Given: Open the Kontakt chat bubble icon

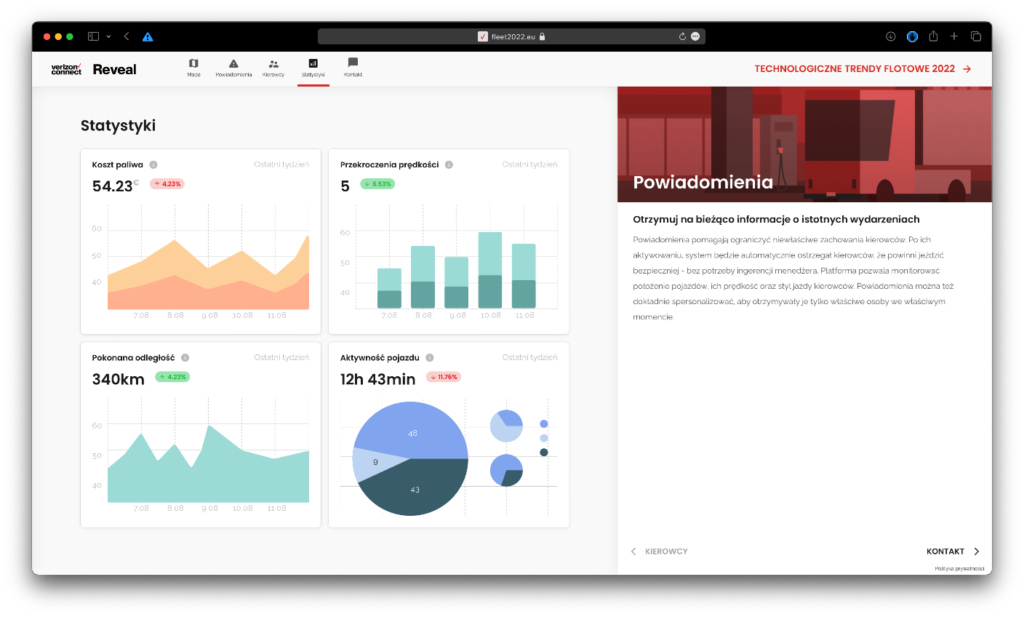Looking at the screenshot, I should pos(353,63).
